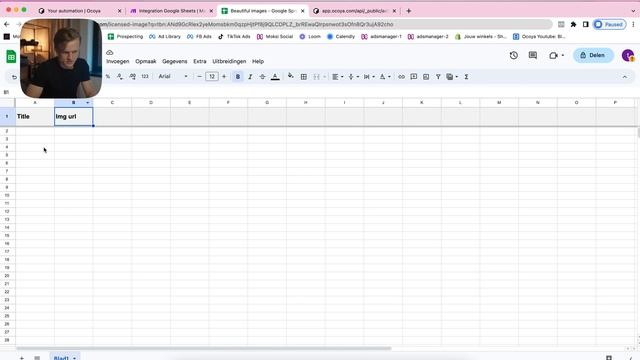Open the Gegevens menu
The height and width of the screenshot is (360, 640).
click(175, 61)
